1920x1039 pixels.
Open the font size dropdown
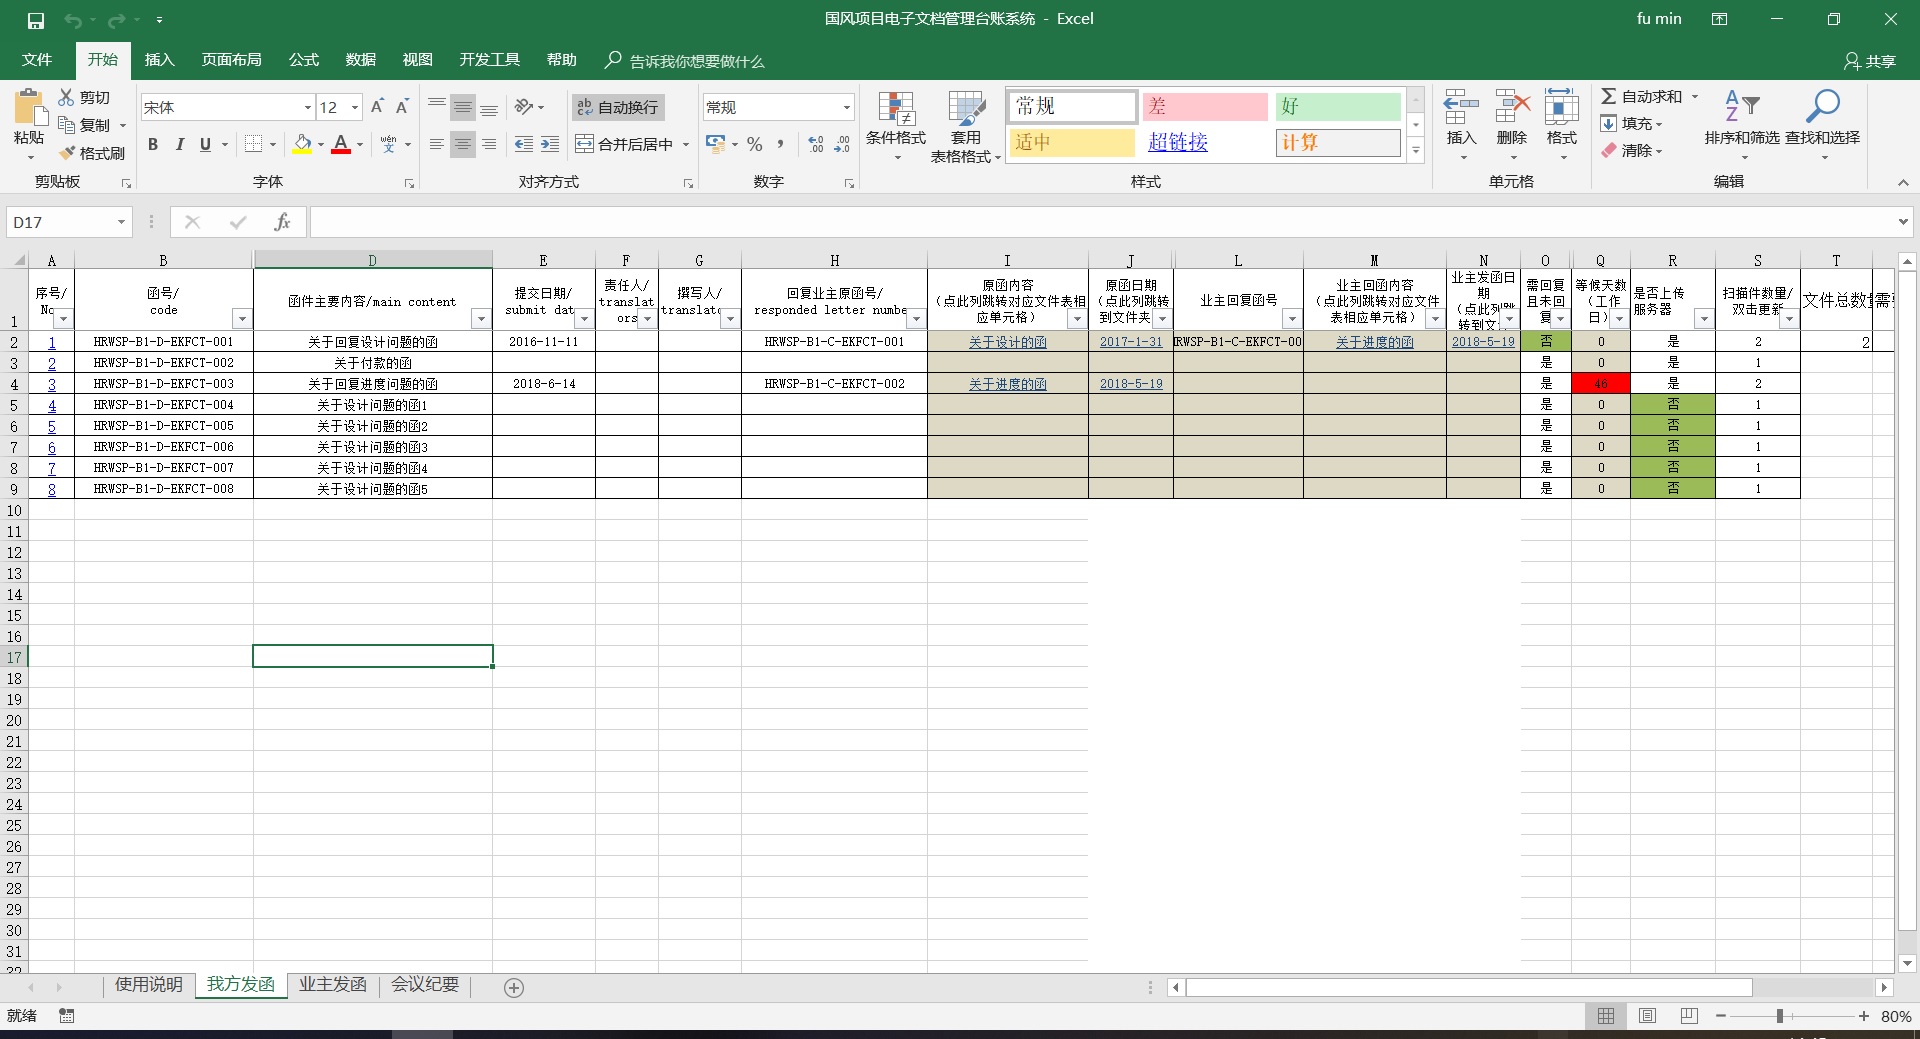coord(355,107)
